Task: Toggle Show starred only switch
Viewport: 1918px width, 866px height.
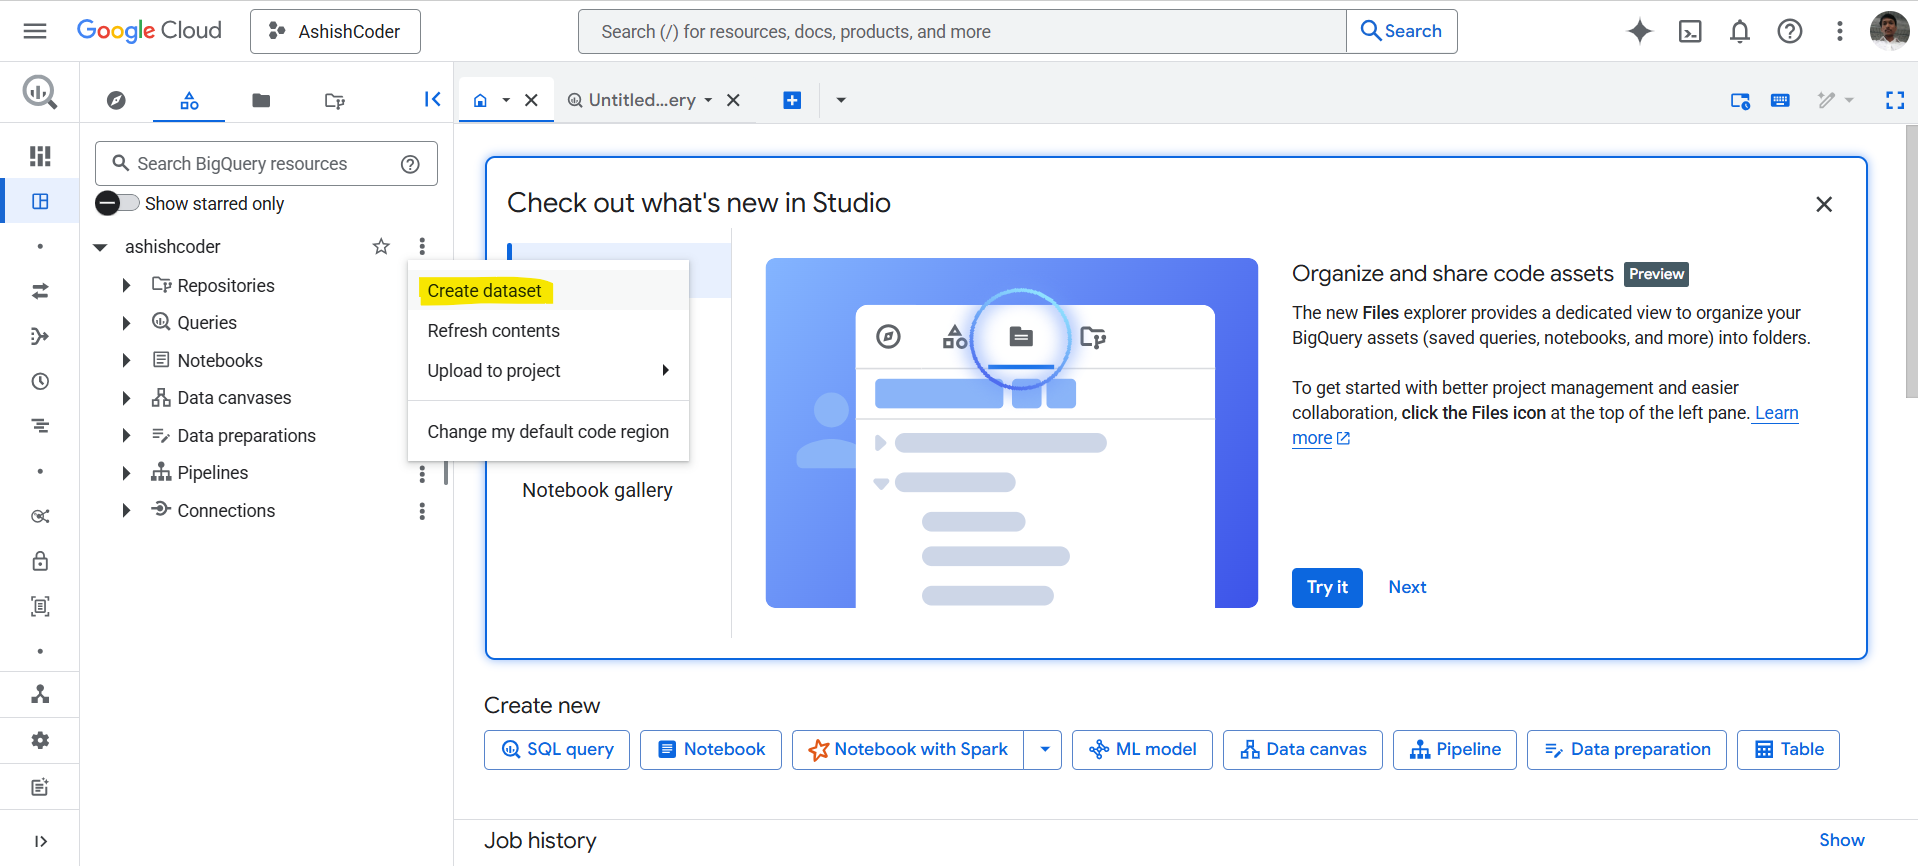Action: tap(117, 203)
